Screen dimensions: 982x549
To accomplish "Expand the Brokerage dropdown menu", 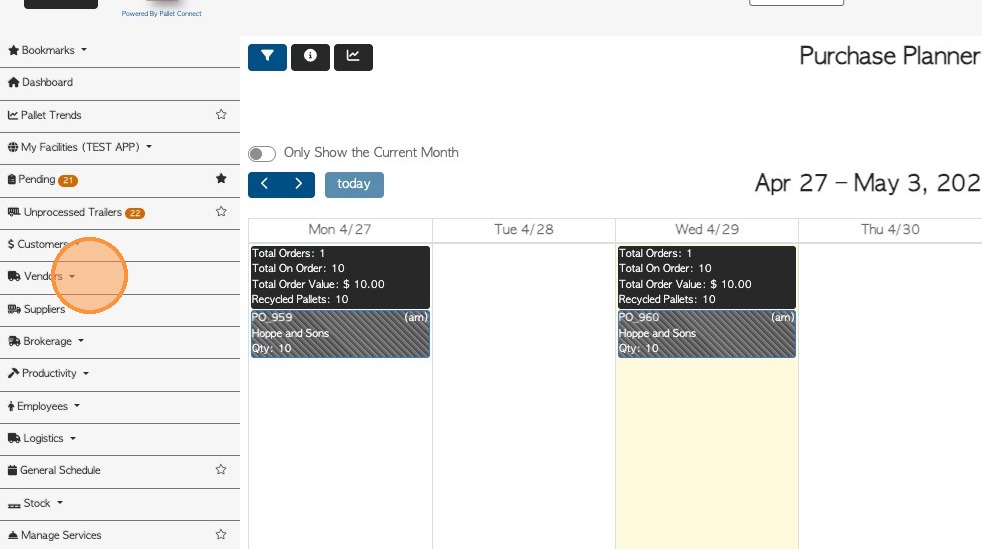I will (x=47, y=341).
